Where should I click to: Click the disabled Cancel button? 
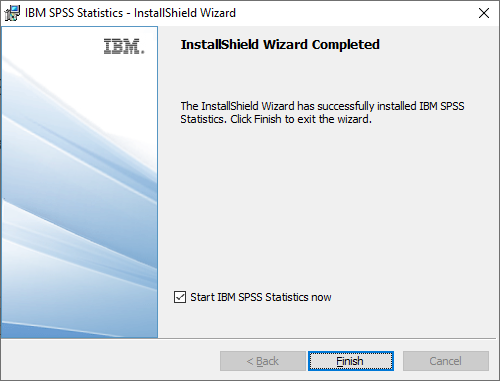click(x=446, y=361)
